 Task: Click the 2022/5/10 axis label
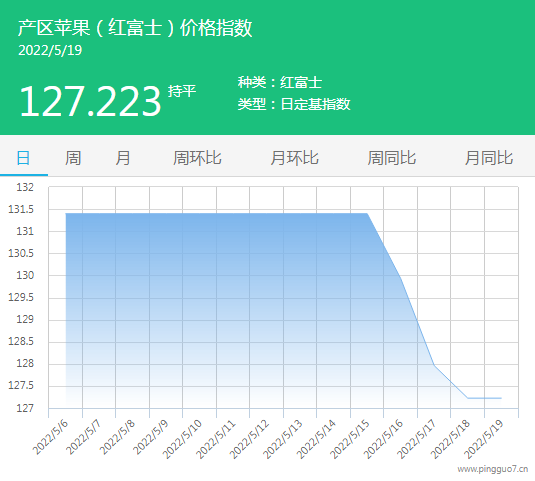point(182,439)
